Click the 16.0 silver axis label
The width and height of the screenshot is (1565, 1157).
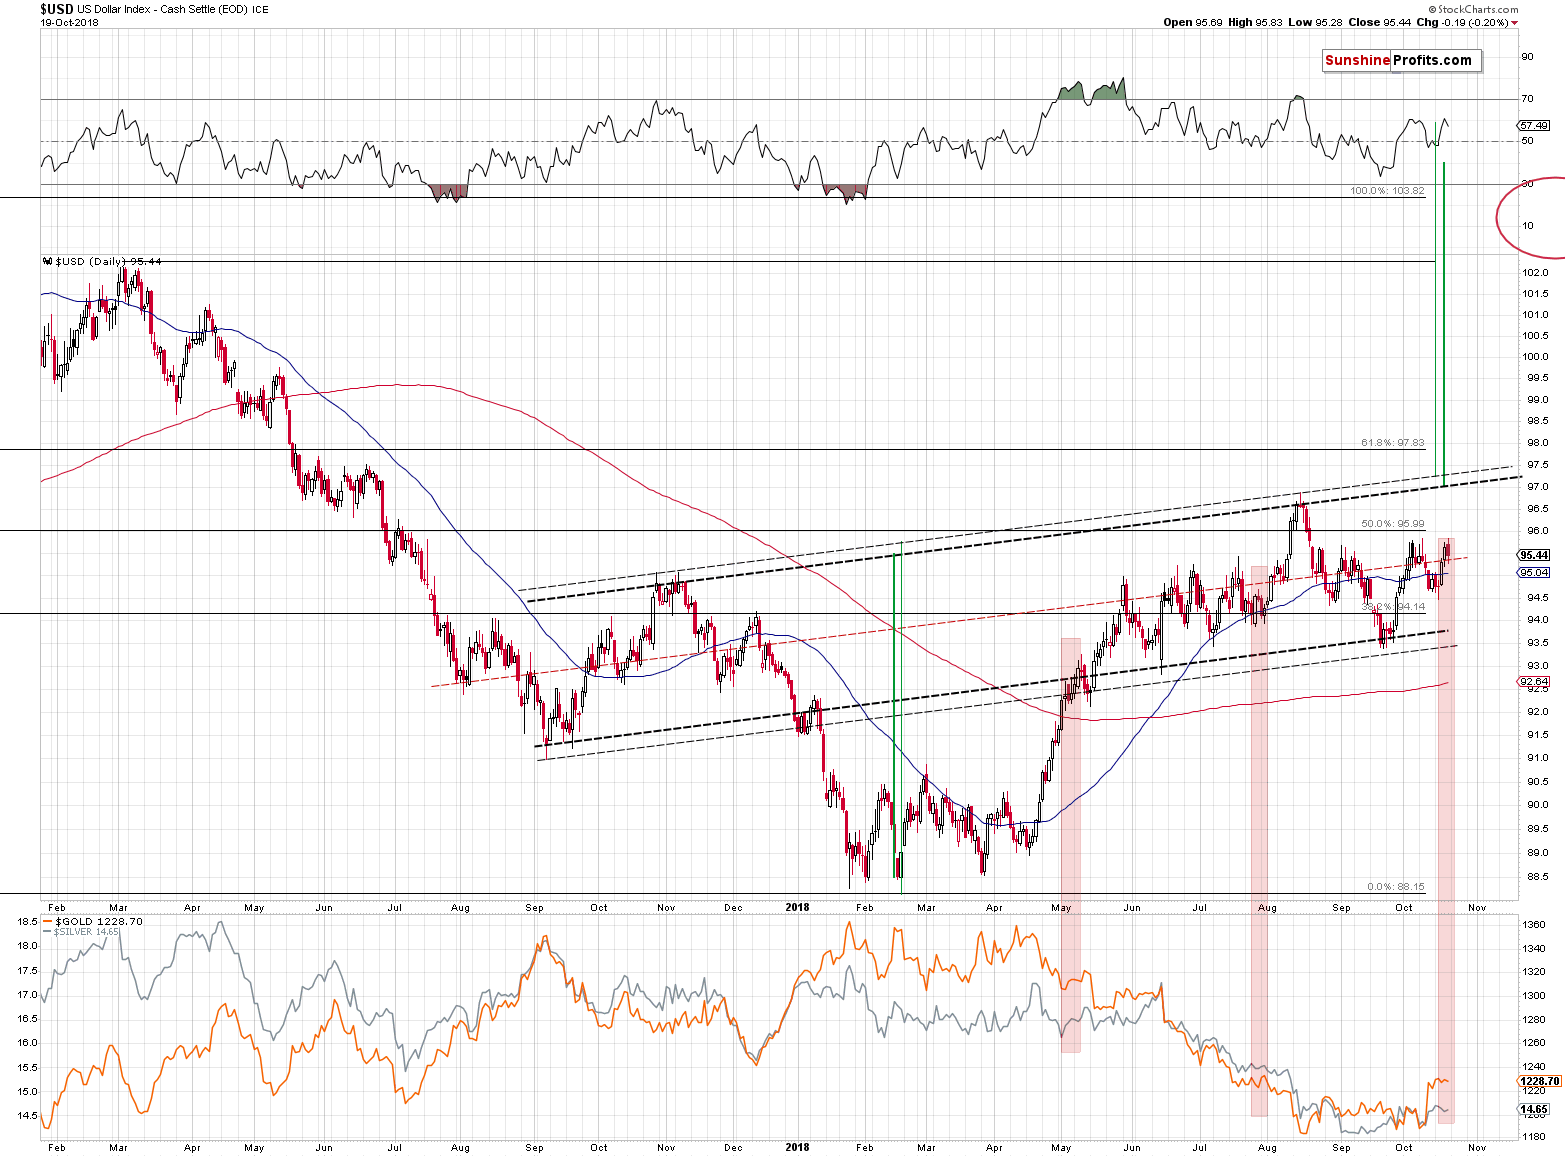coord(27,1042)
